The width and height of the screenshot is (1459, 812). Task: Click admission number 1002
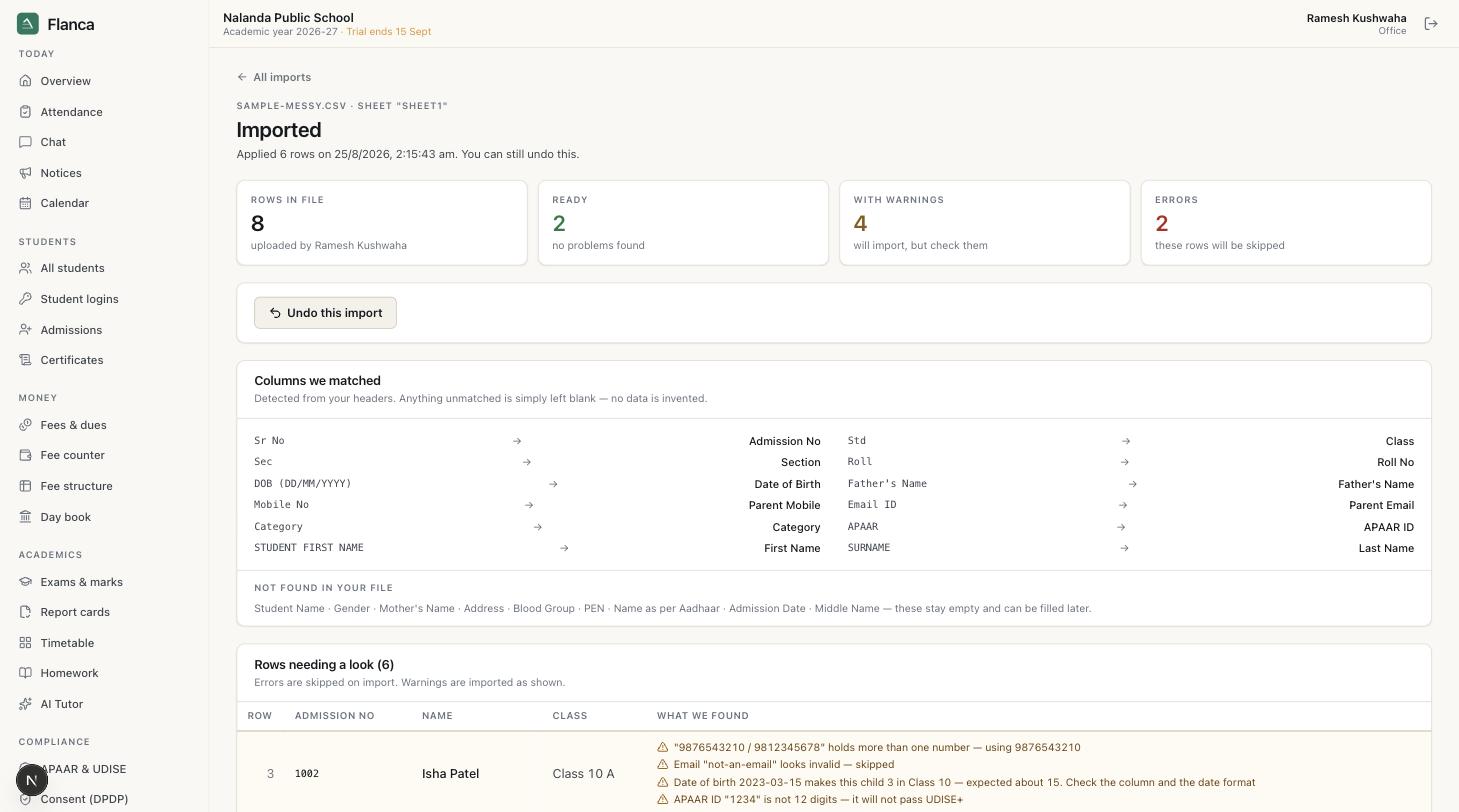[307, 774]
